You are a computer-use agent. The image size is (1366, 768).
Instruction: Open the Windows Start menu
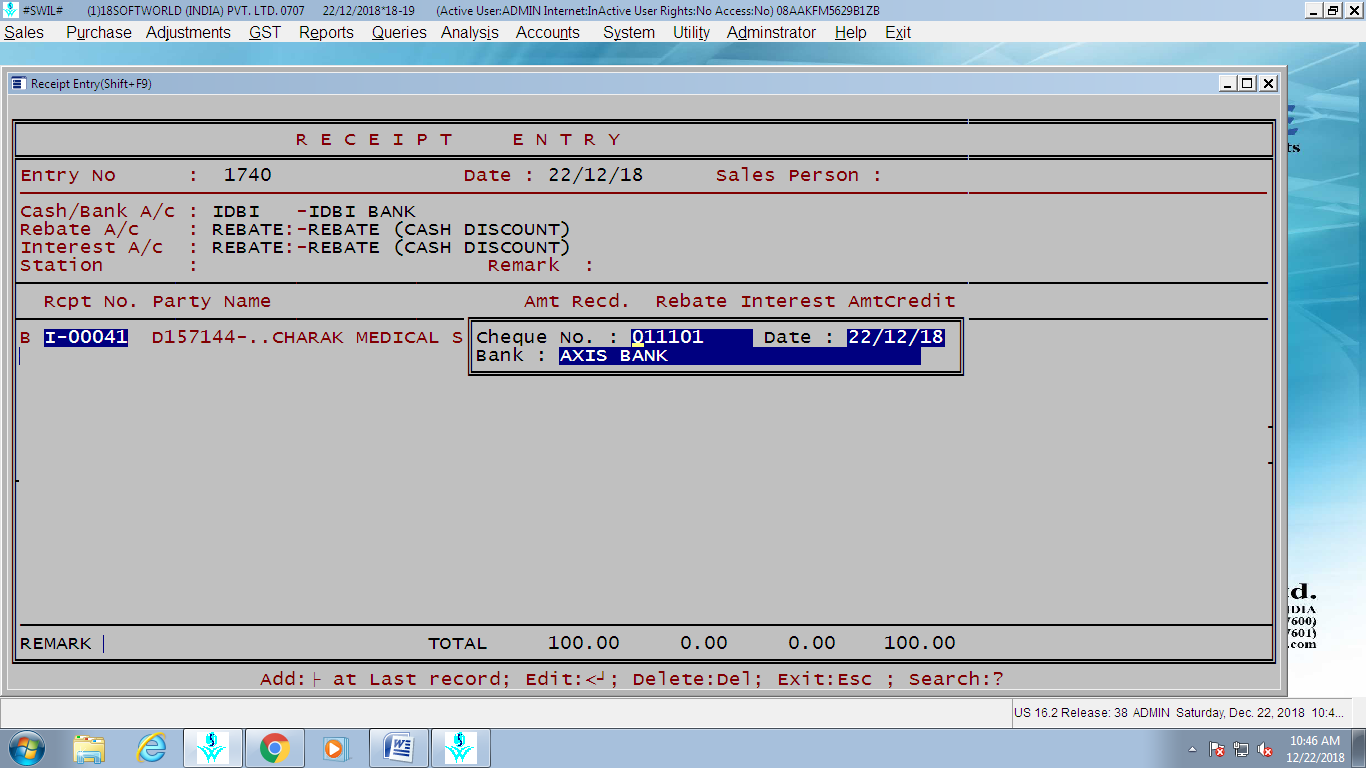coord(27,748)
